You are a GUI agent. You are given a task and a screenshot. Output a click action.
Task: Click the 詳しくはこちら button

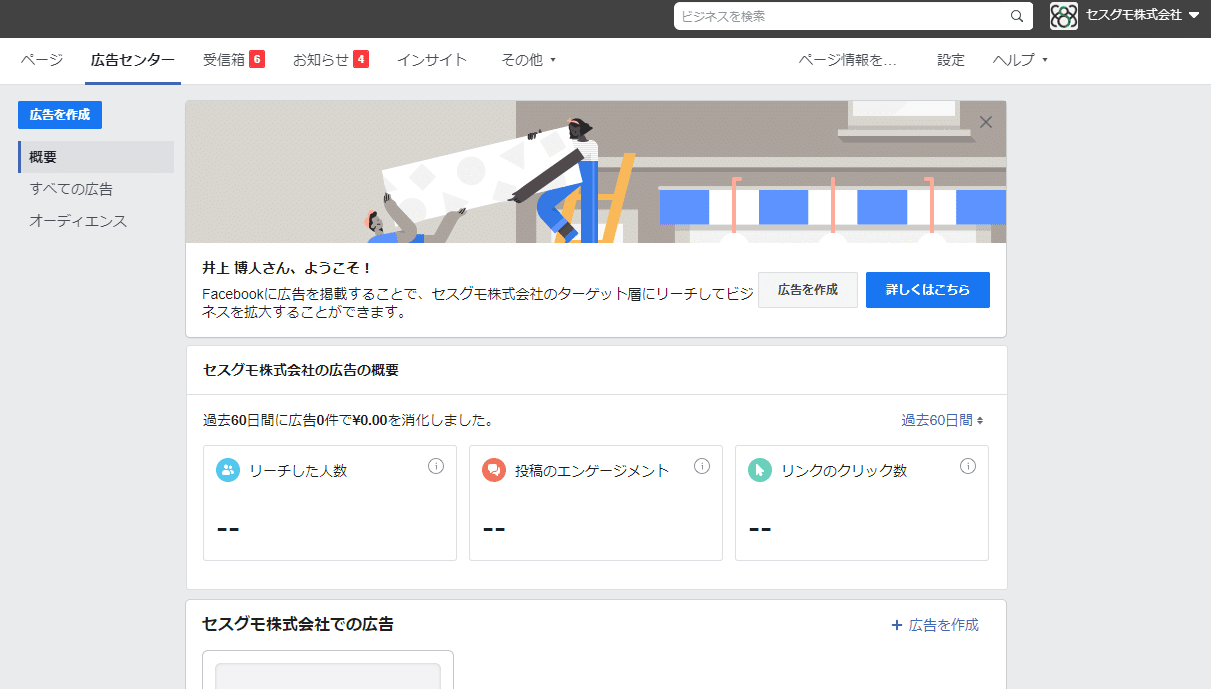(x=928, y=290)
